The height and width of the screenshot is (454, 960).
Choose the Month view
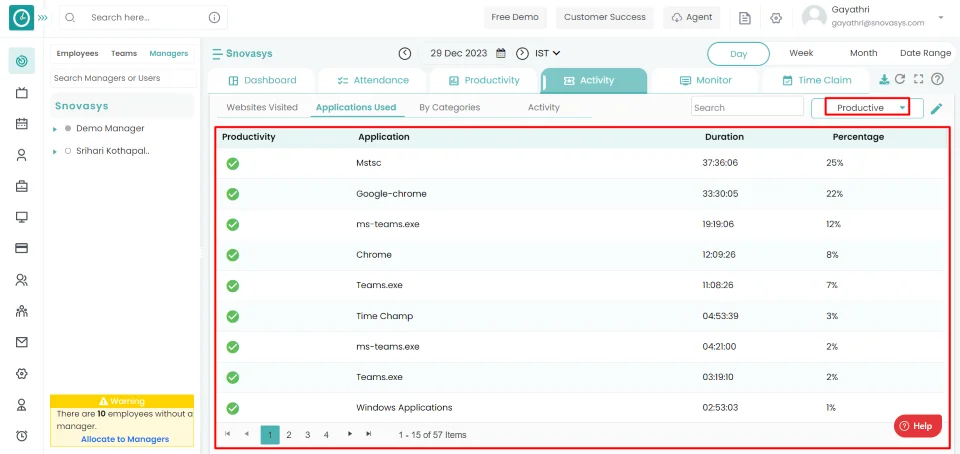click(x=863, y=53)
